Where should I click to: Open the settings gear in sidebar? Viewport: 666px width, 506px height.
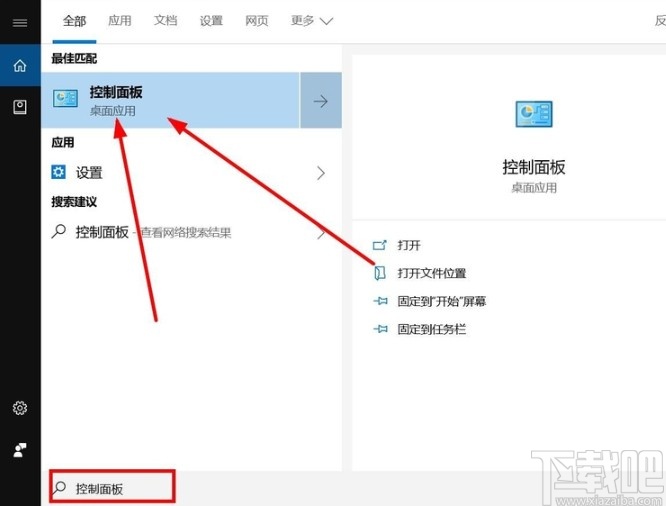pos(20,408)
